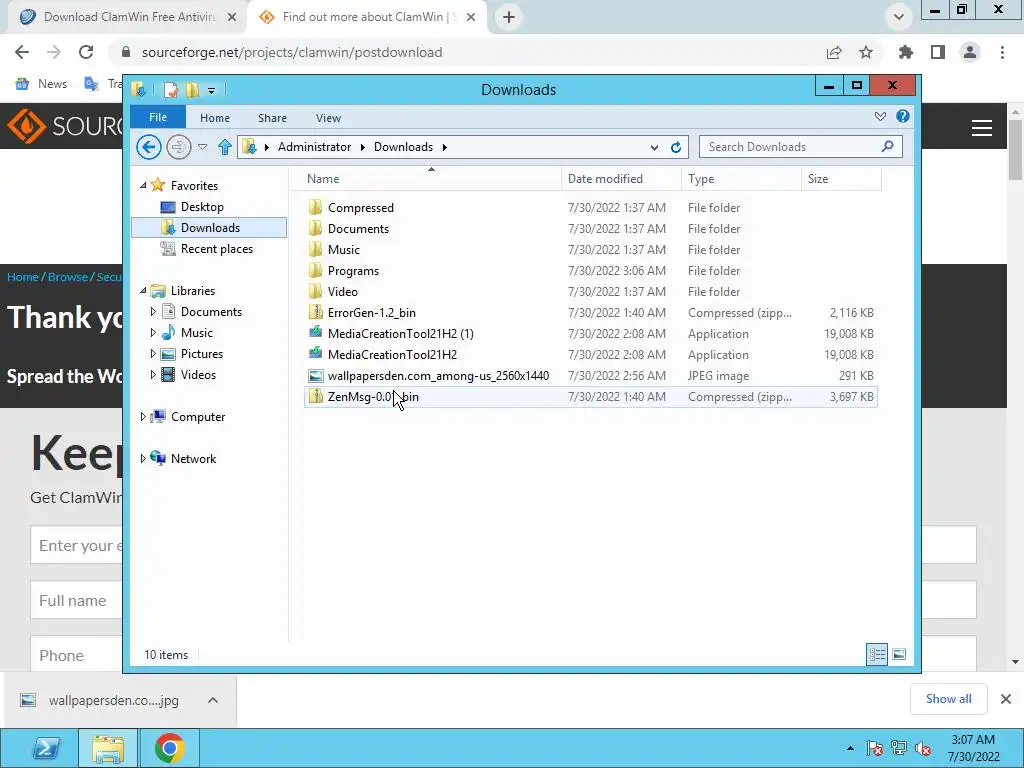Select the ErrorGen-1.2_bin zip file icon

pyautogui.click(x=315, y=312)
